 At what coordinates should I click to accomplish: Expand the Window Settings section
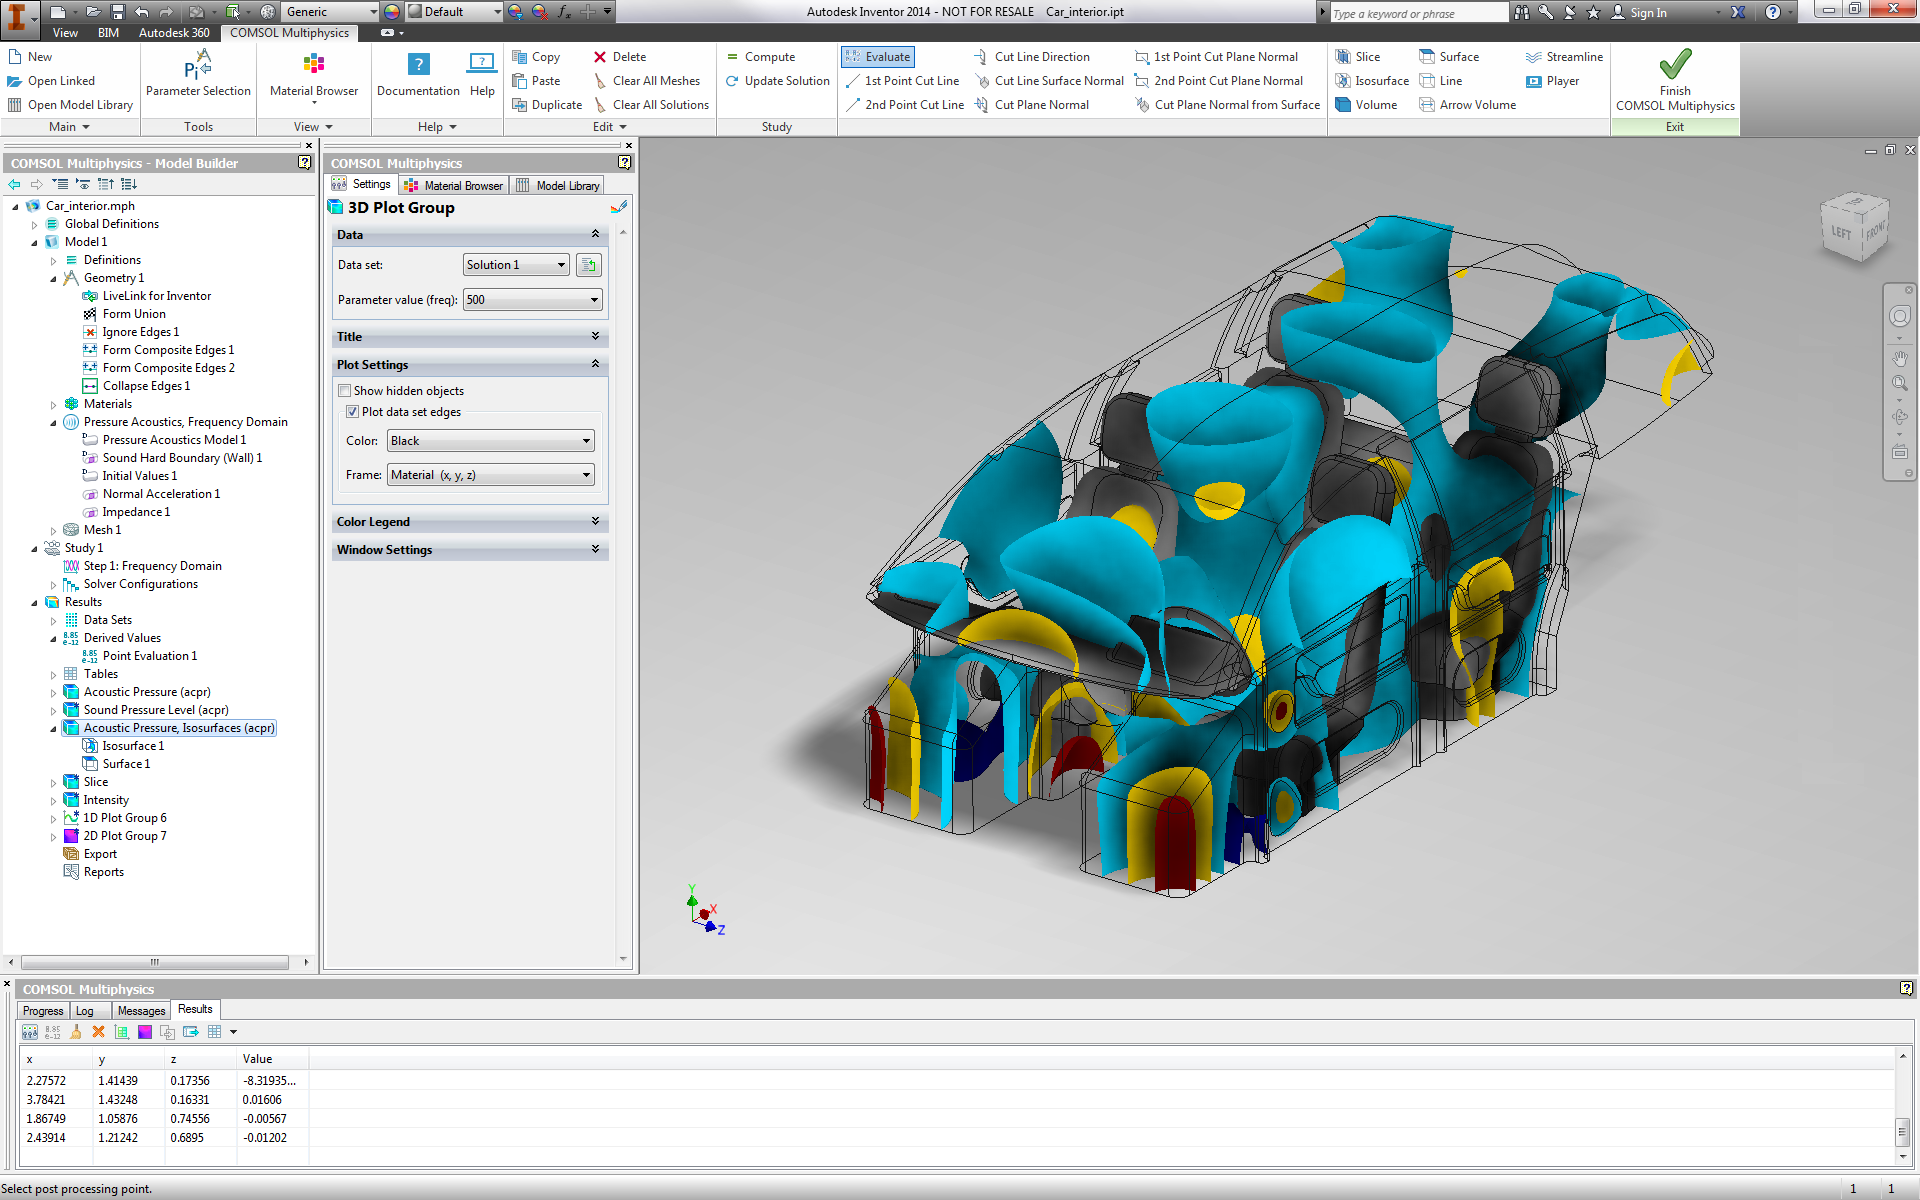[x=596, y=549]
